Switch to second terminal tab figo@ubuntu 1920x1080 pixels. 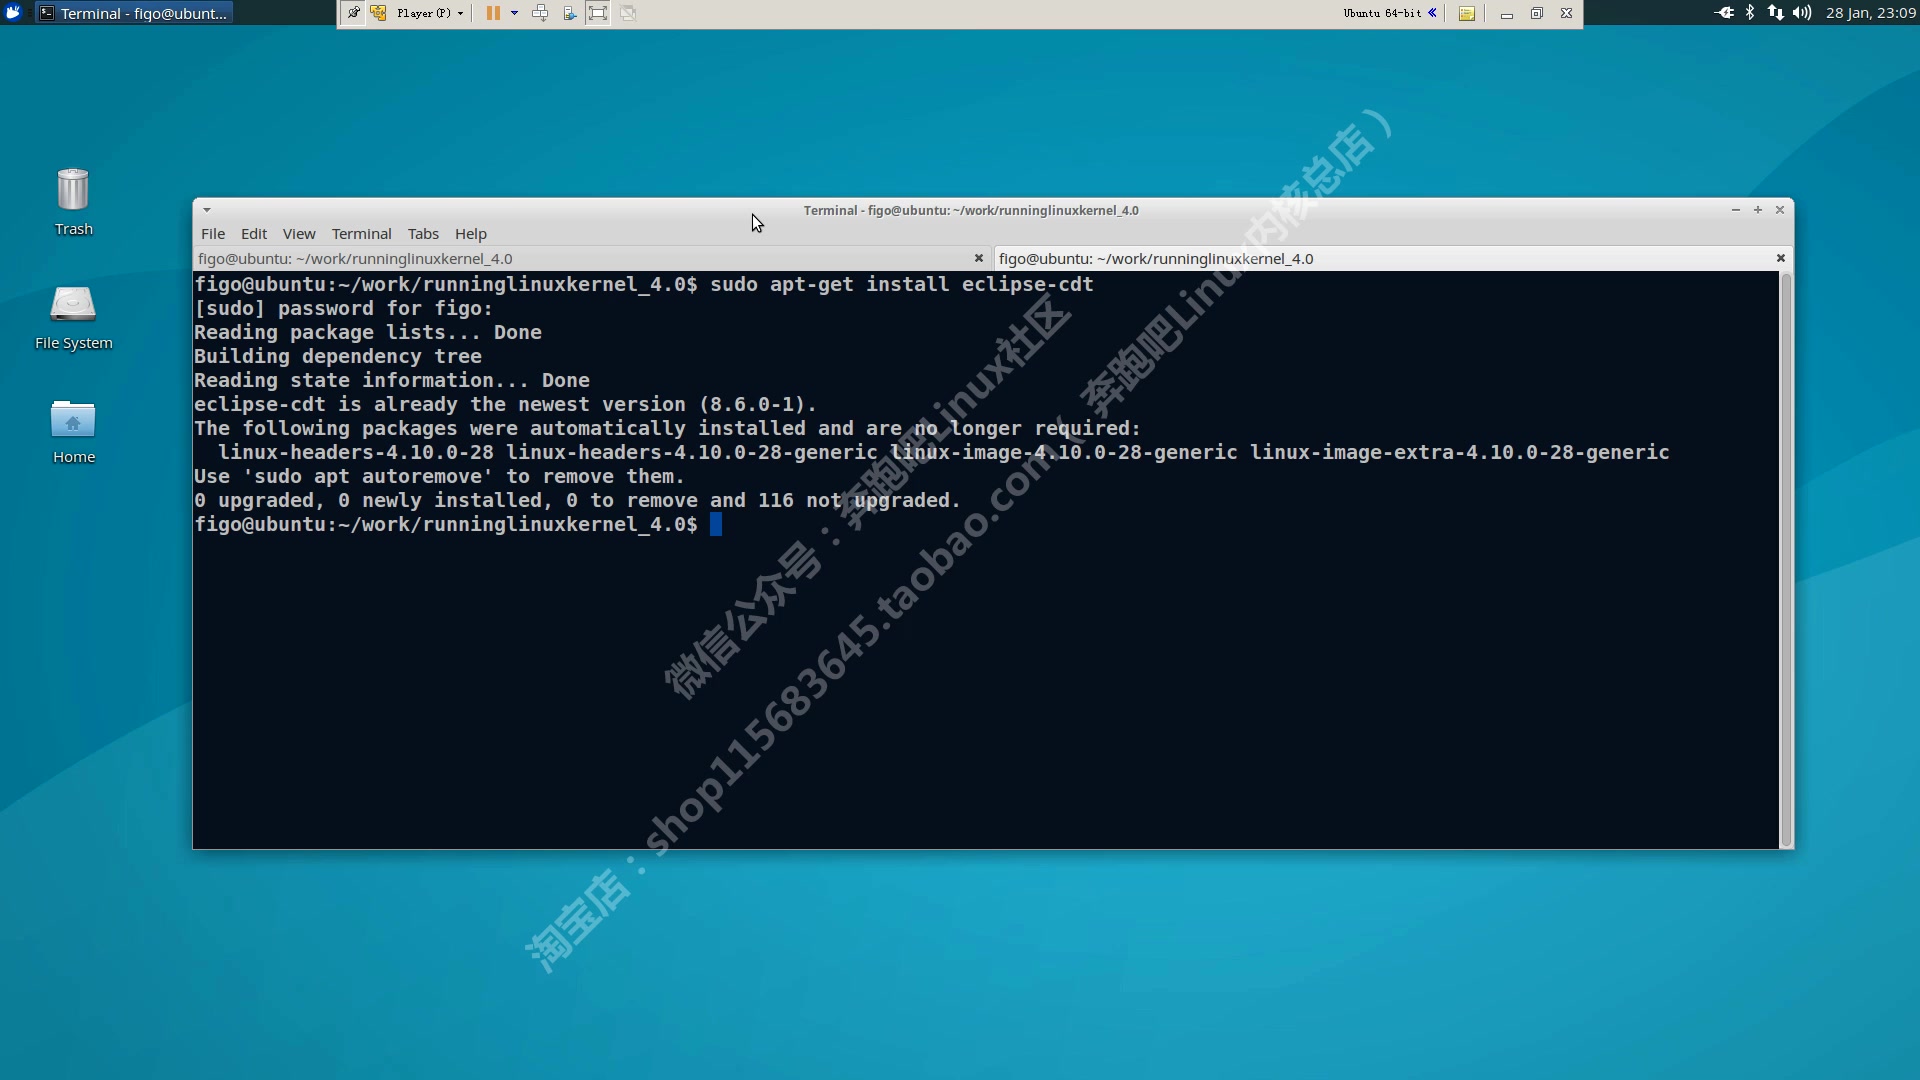point(1385,257)
